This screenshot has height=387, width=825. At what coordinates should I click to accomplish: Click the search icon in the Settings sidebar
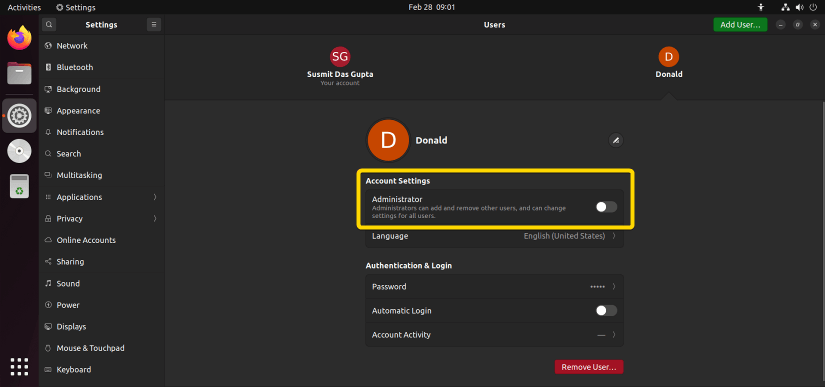coord(49,25)
